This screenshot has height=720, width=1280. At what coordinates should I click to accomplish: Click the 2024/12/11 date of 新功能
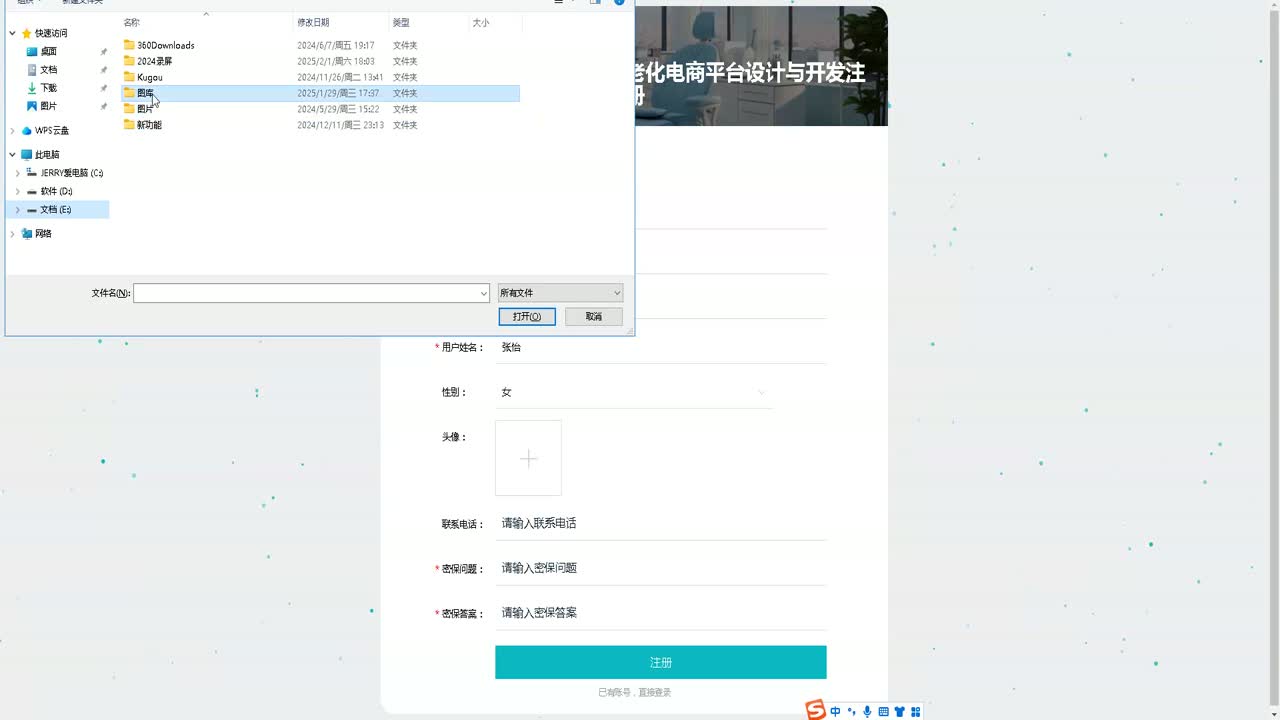pos(340,125)
